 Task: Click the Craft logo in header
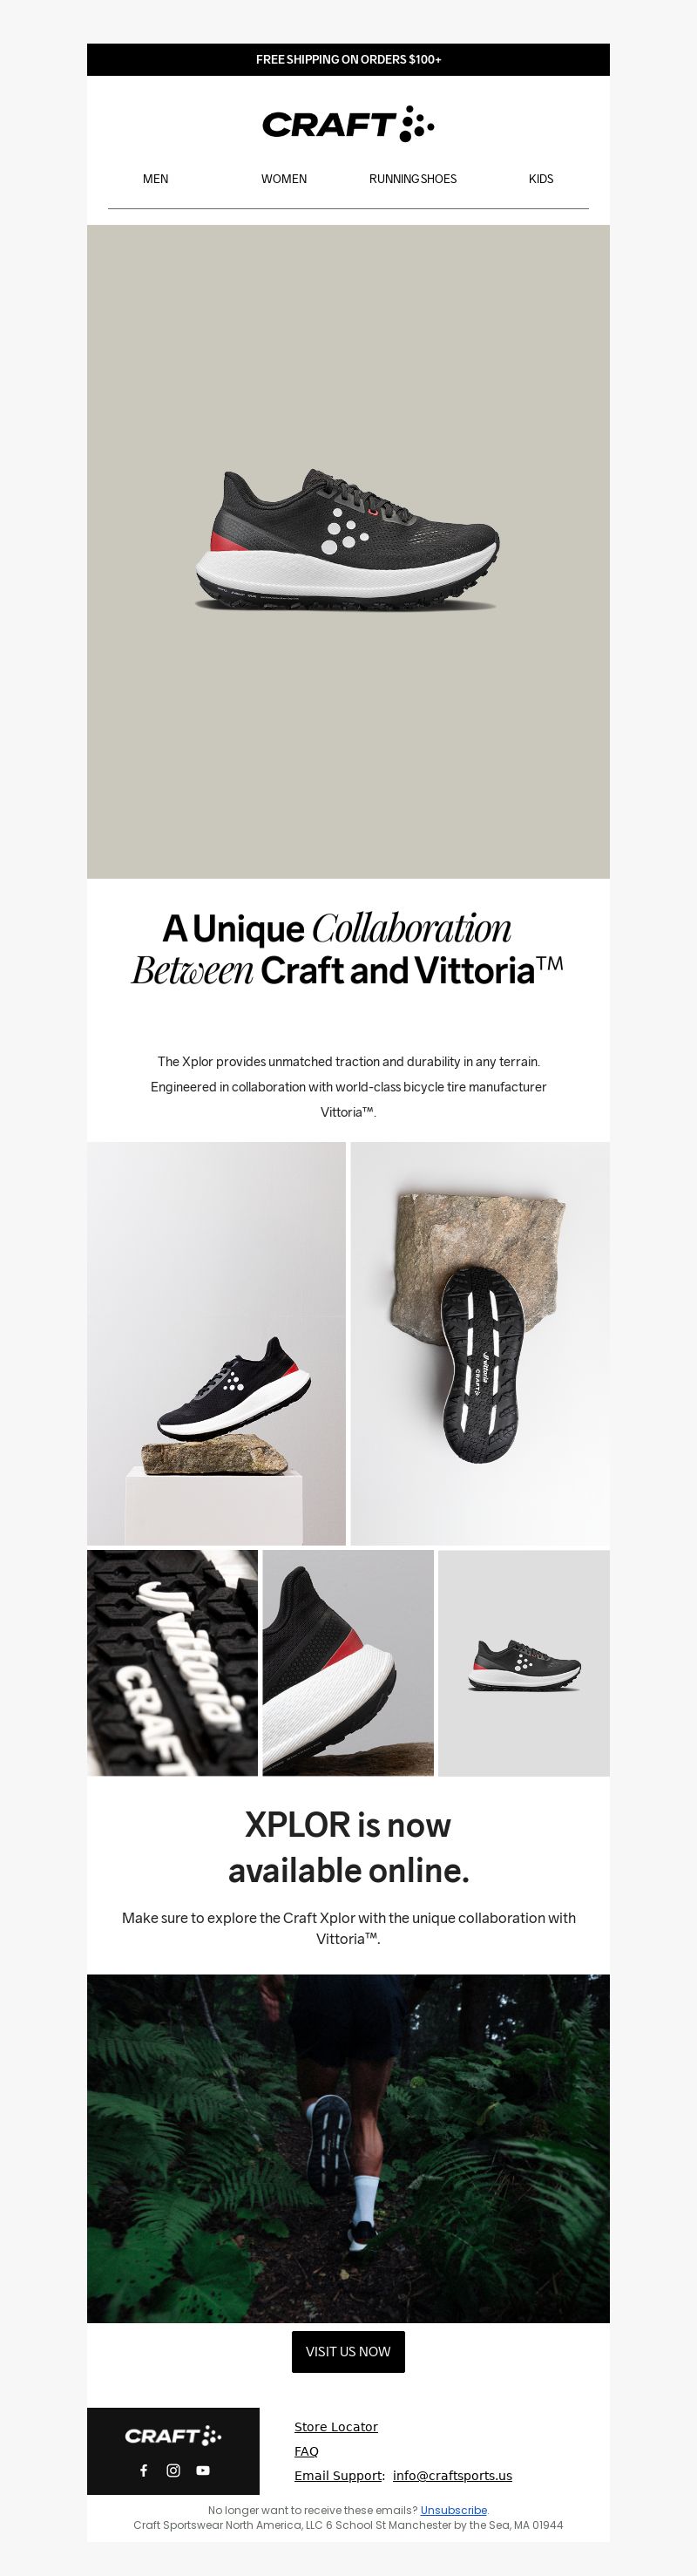348,124
